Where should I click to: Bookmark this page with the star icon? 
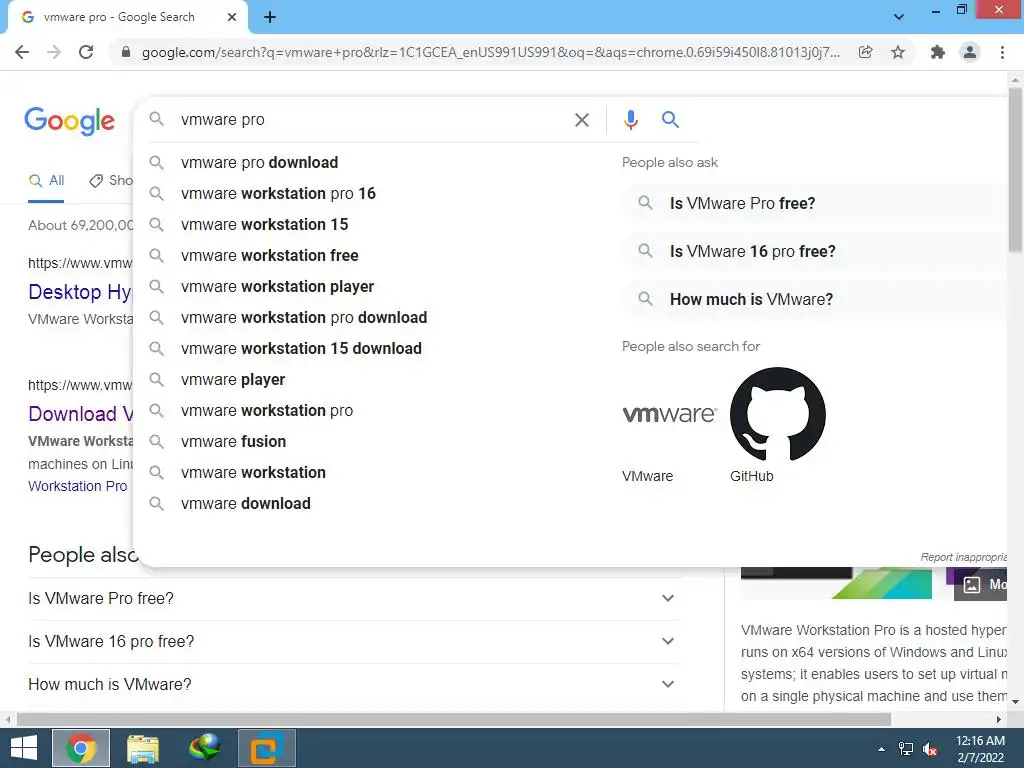pyautogui.click(x=898, y=52)
